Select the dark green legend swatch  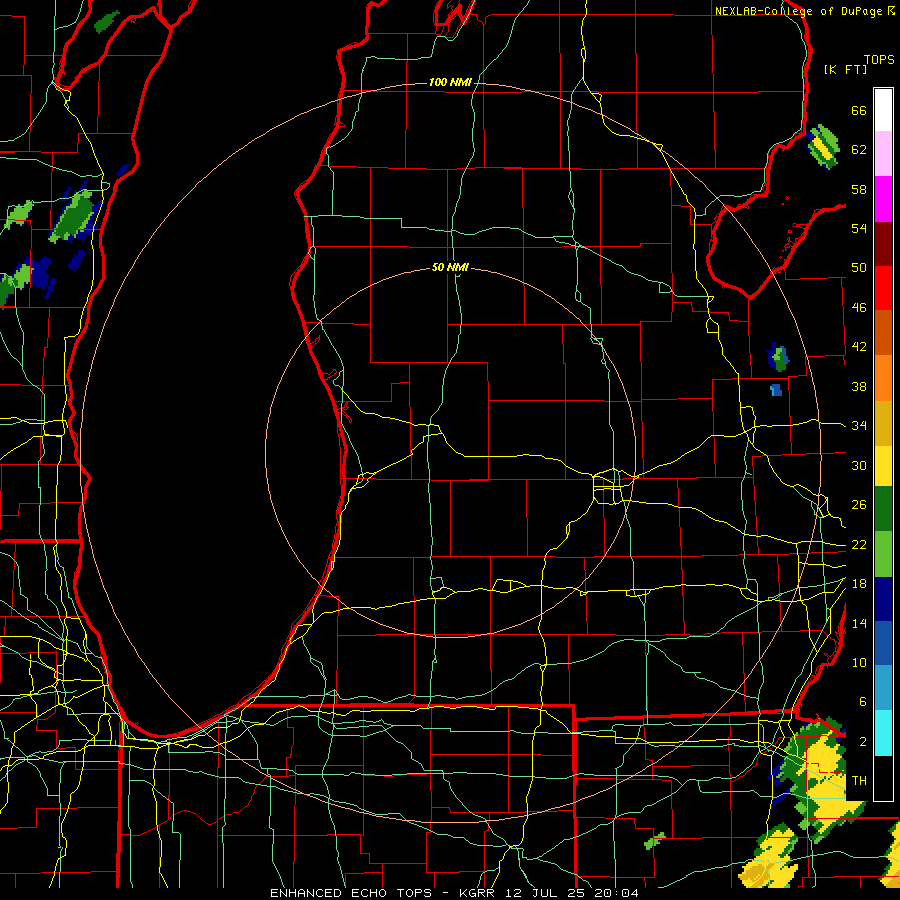[x=883, y=509]
